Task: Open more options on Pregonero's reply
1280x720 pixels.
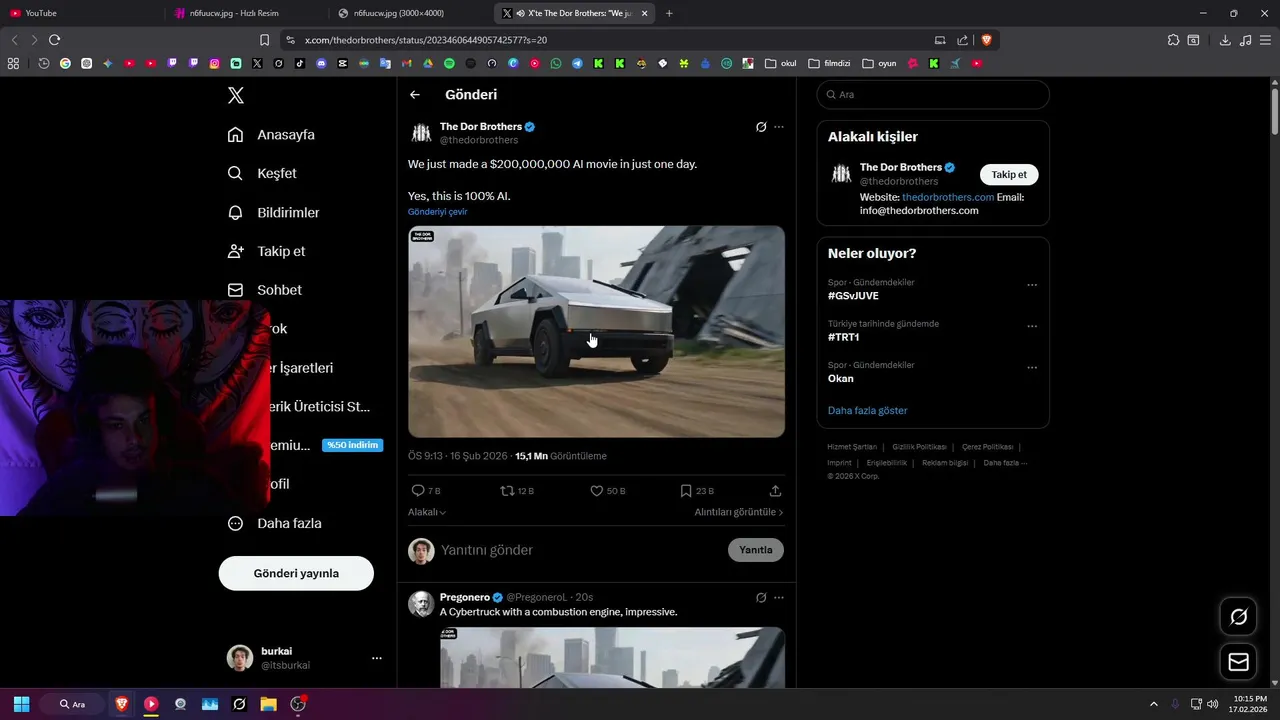Action: click(x=779, y=597)
